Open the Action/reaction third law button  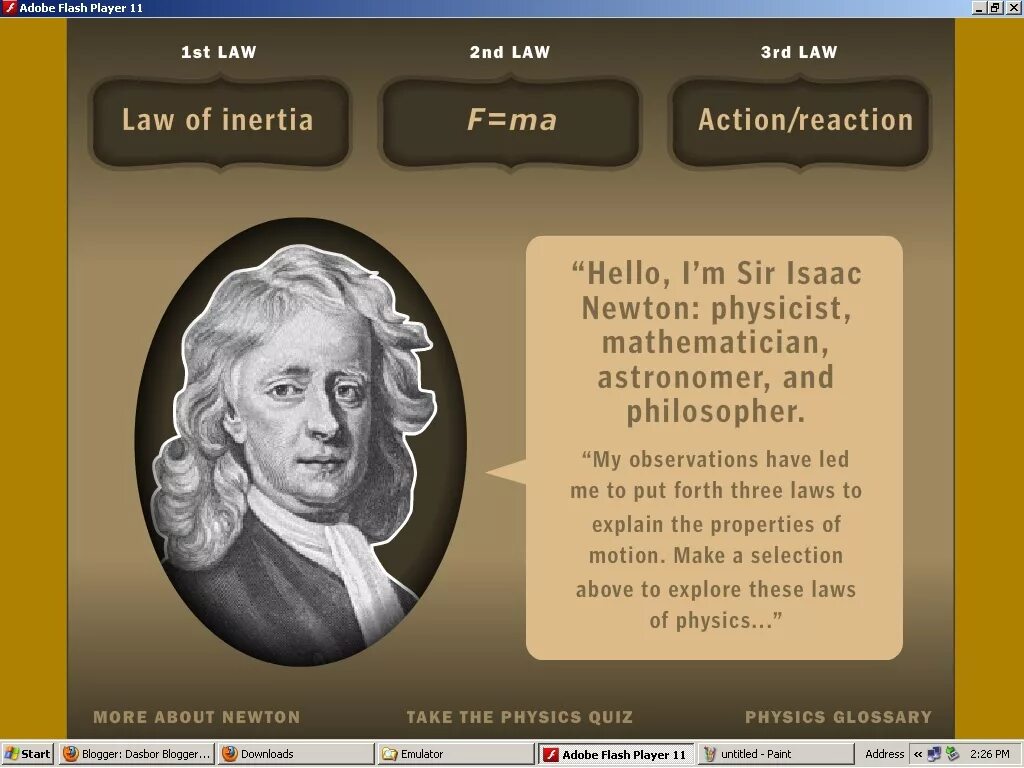click(x=801, y=121)
